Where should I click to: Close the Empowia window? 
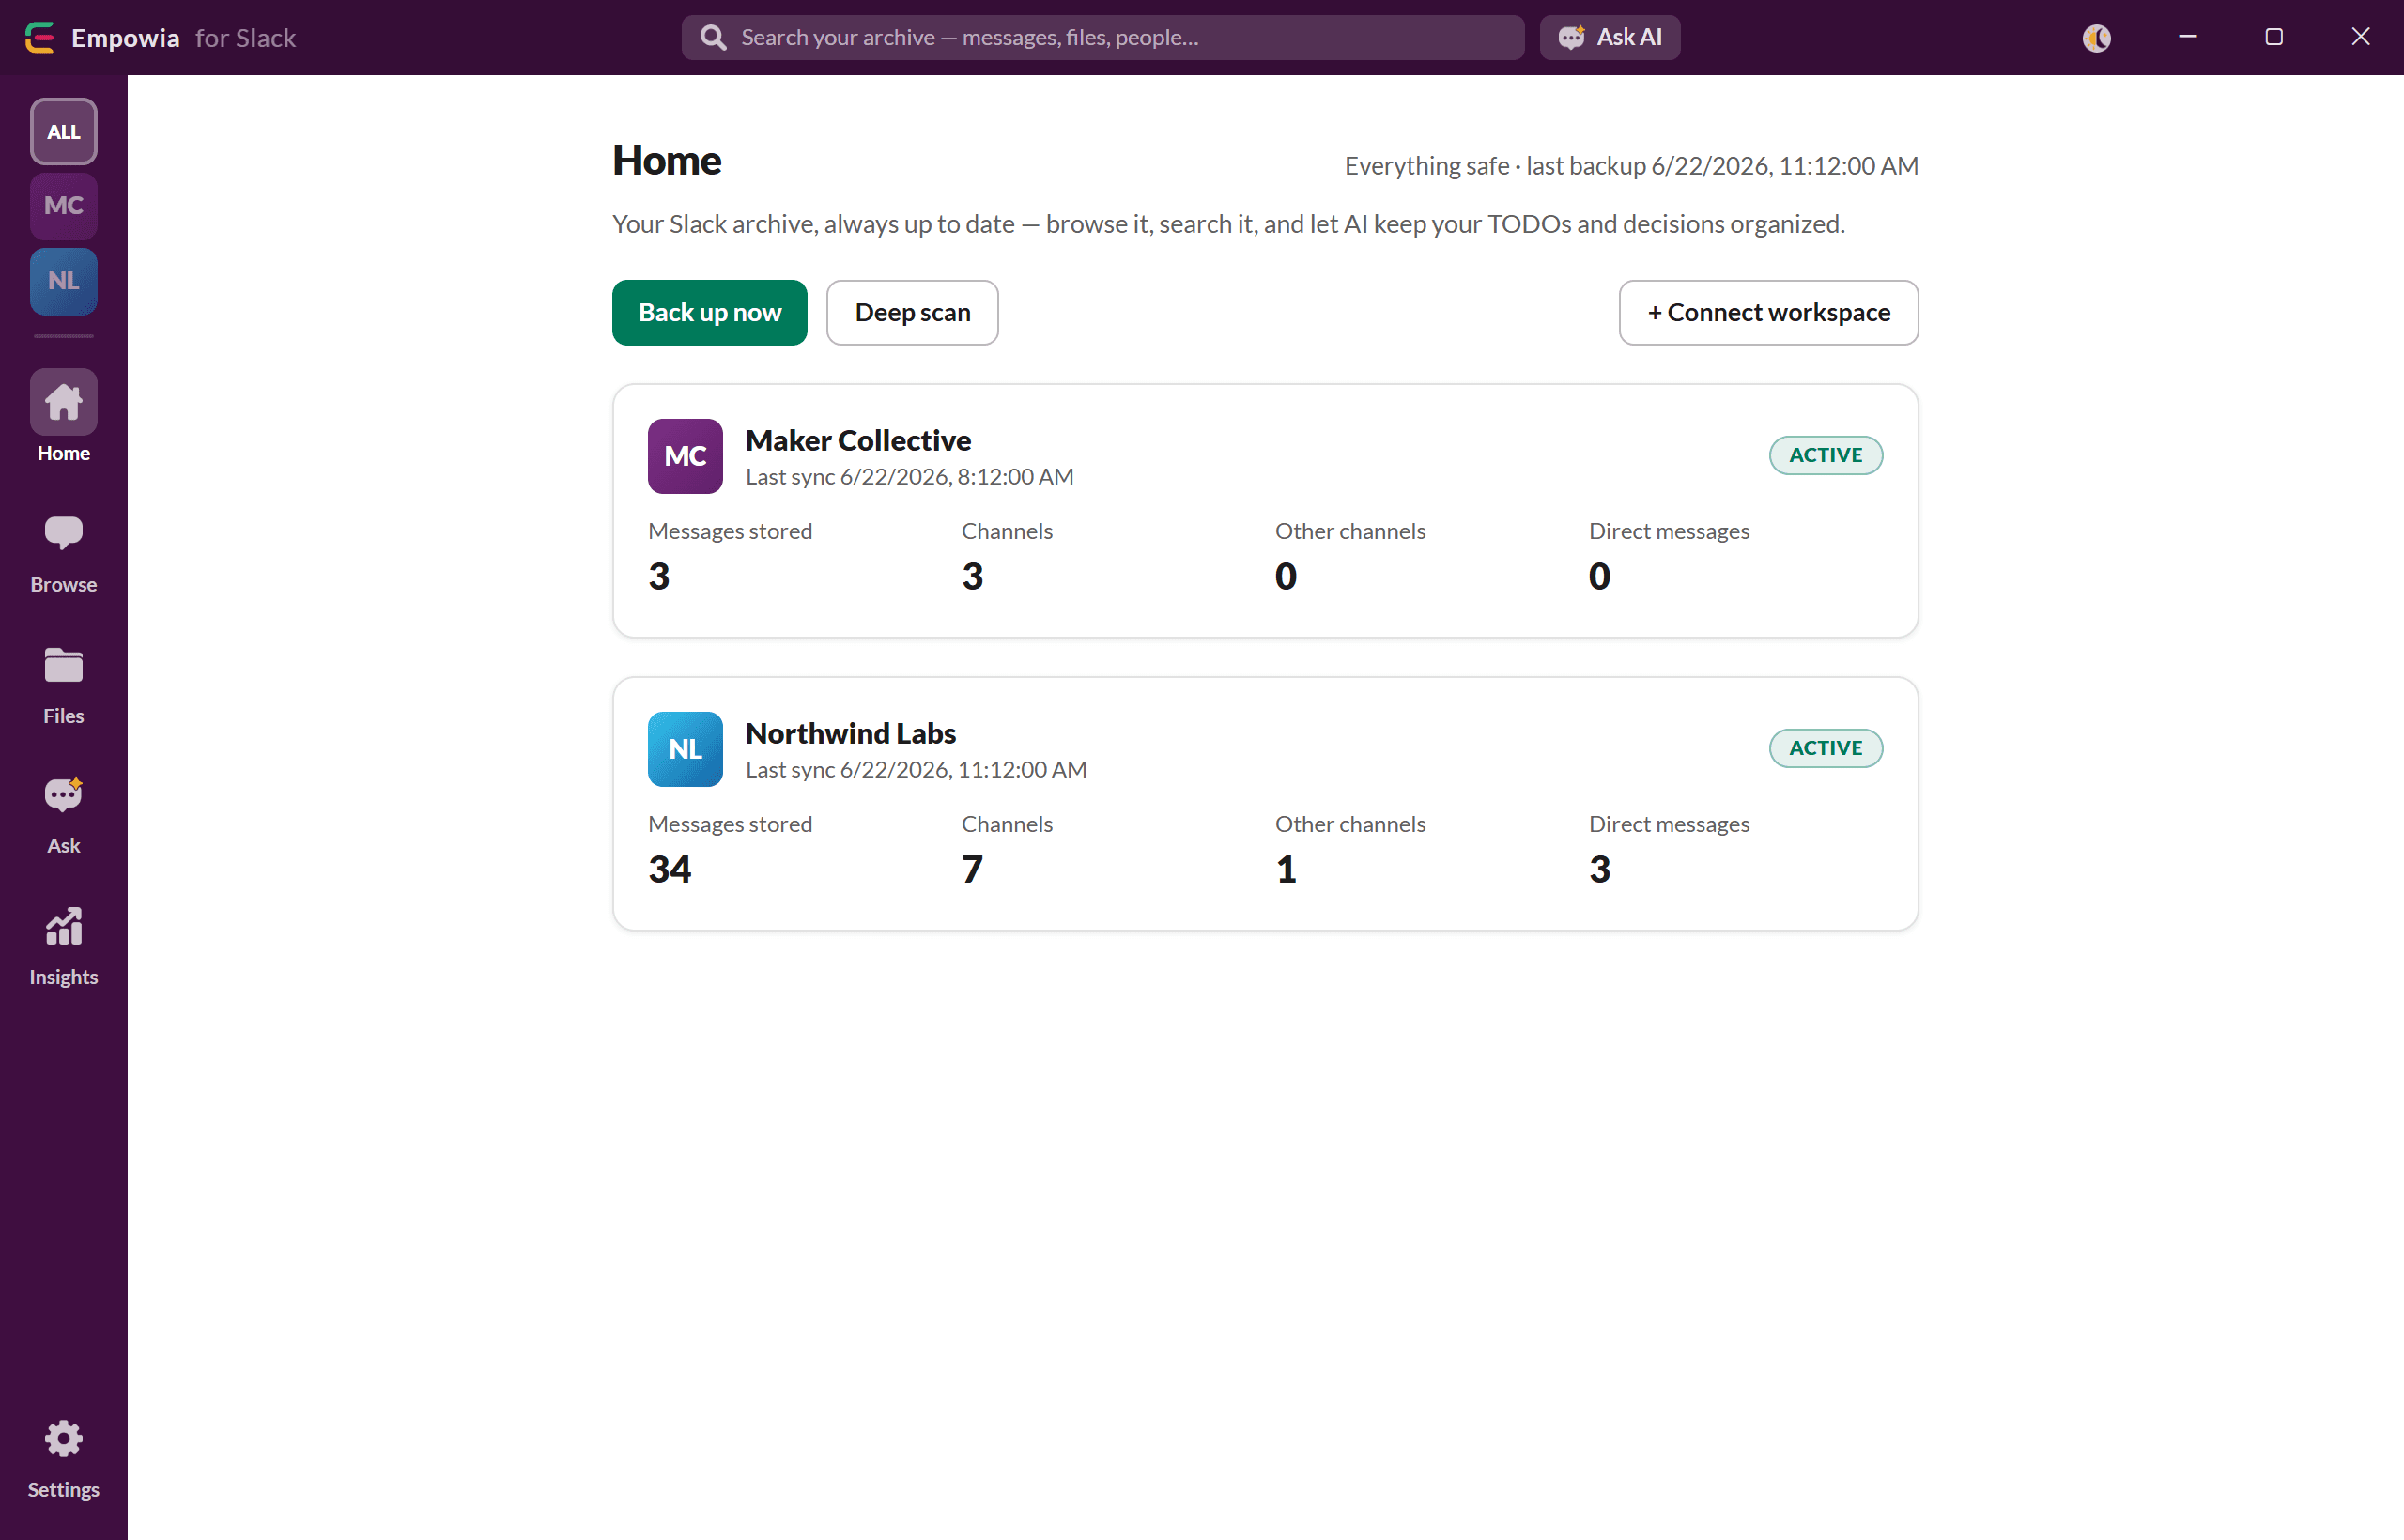2360,37
